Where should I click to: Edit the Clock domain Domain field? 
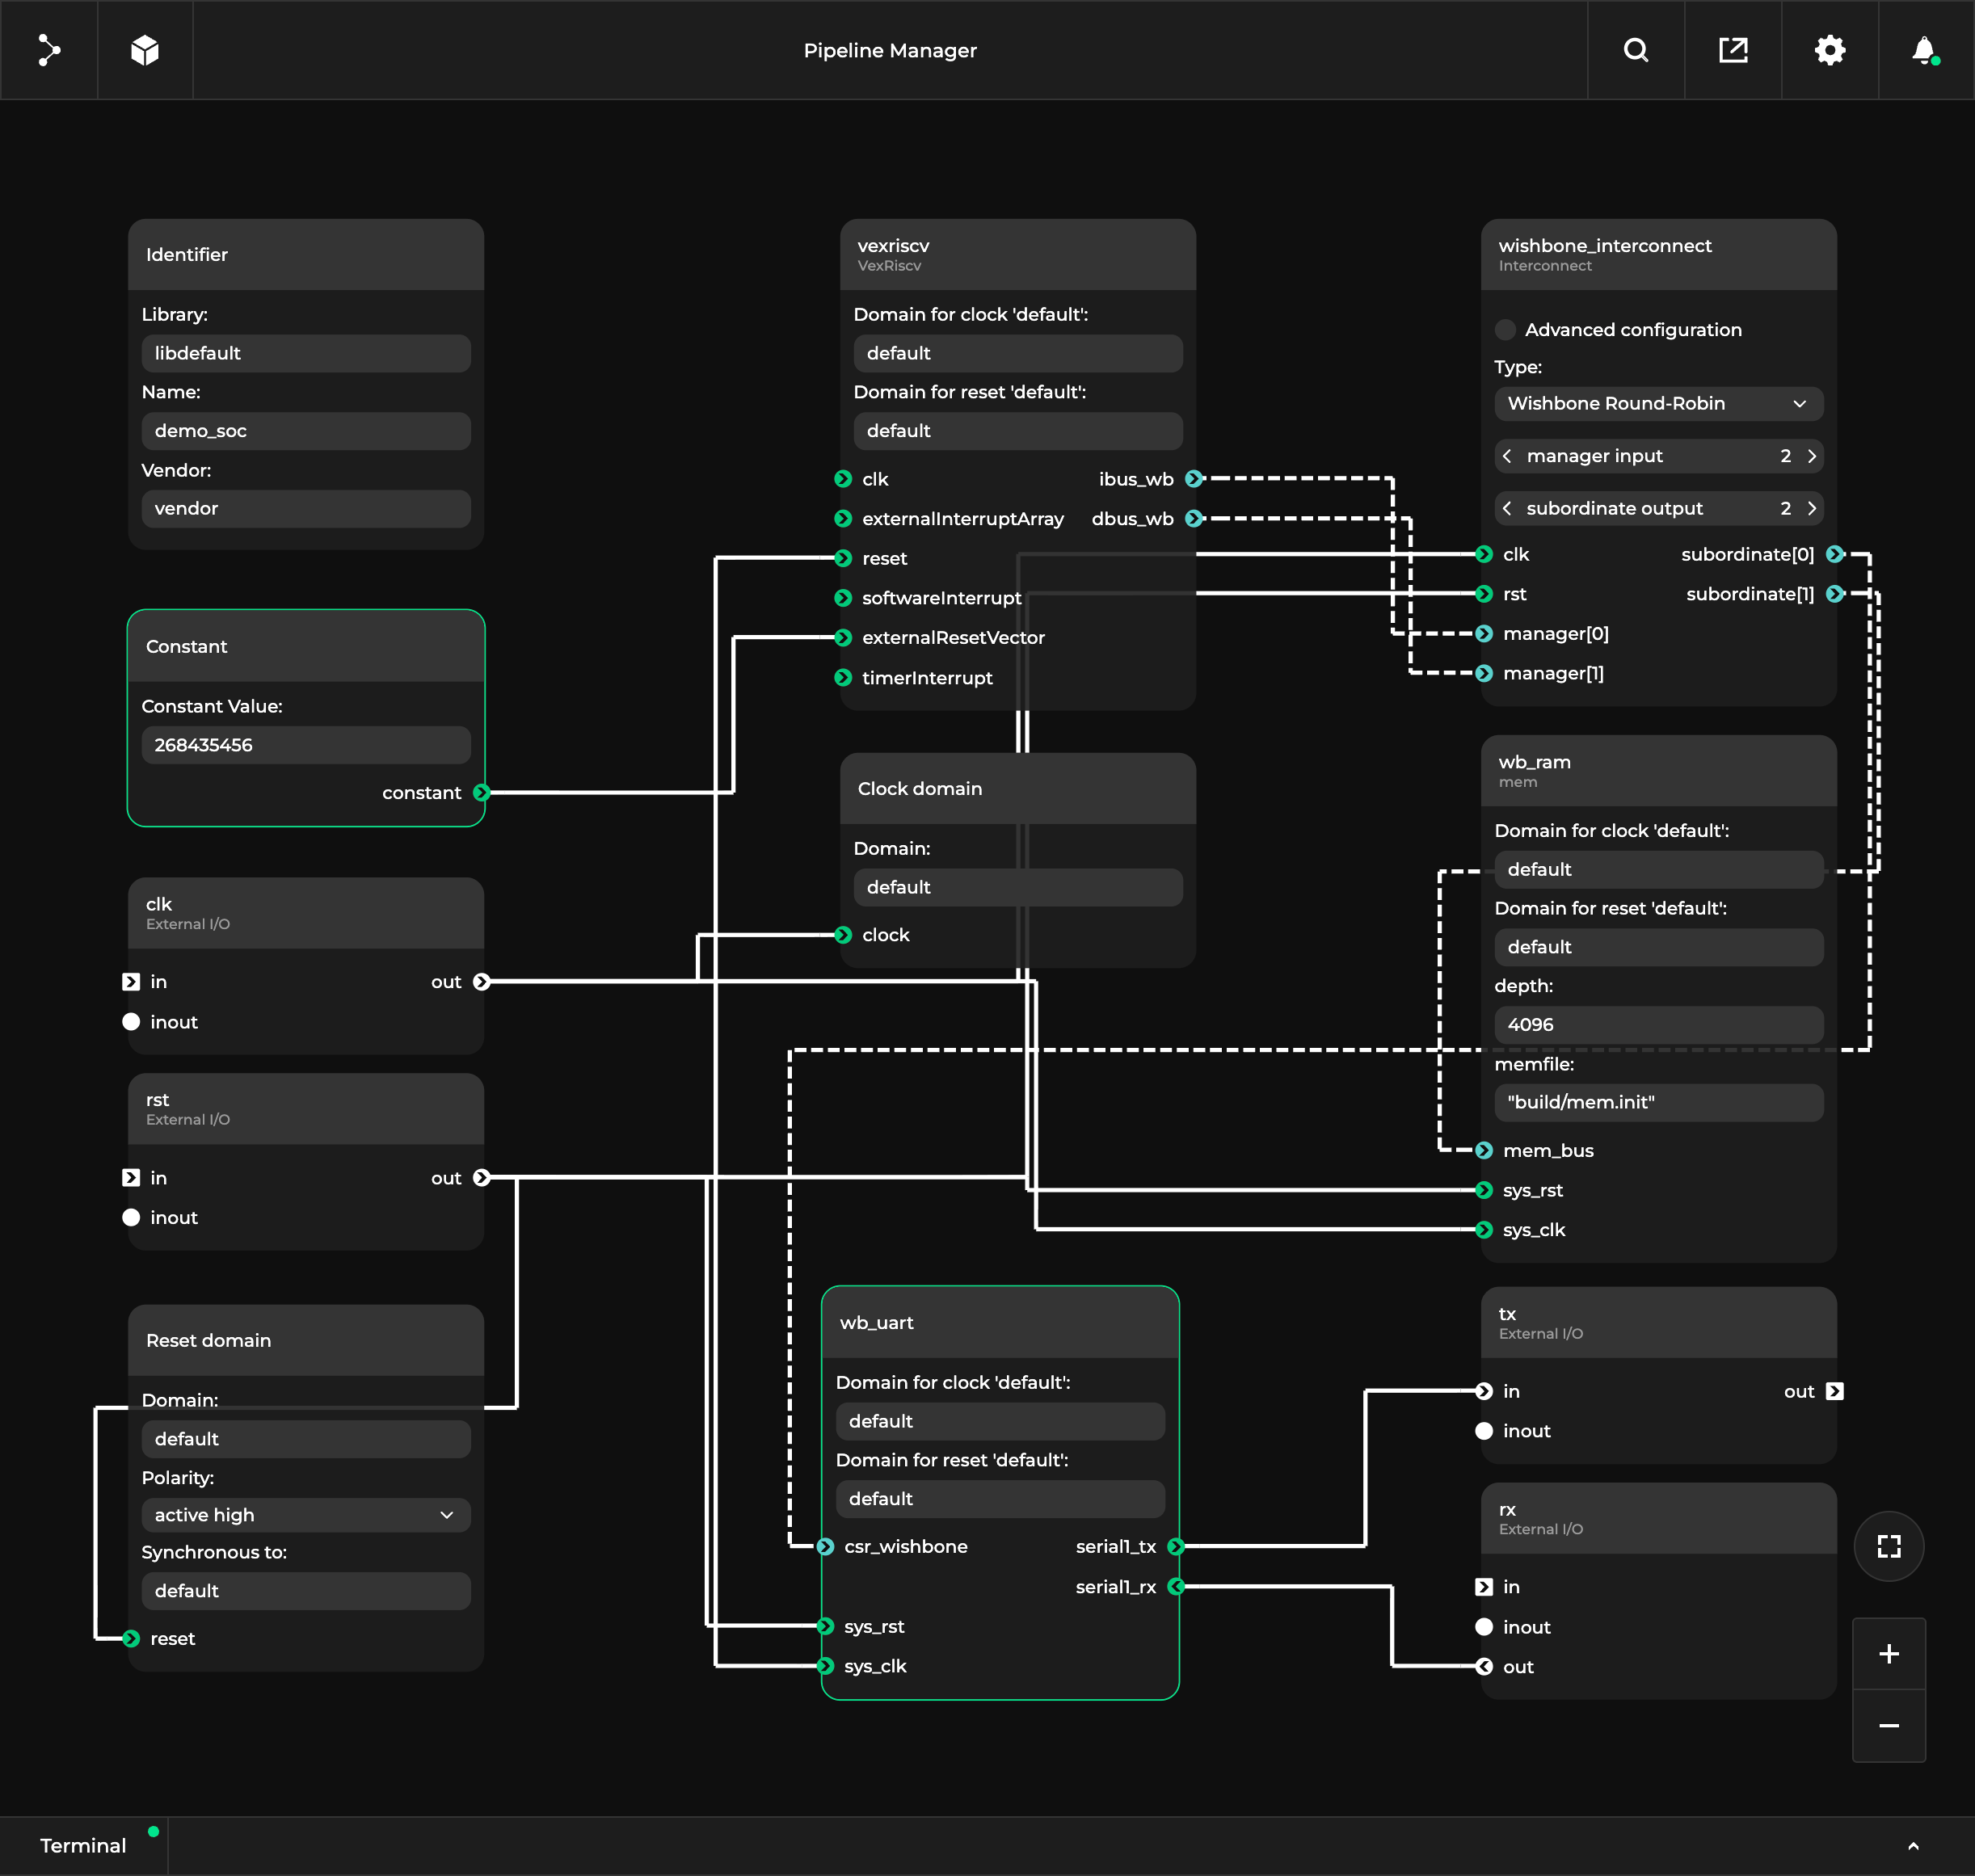1018,887
